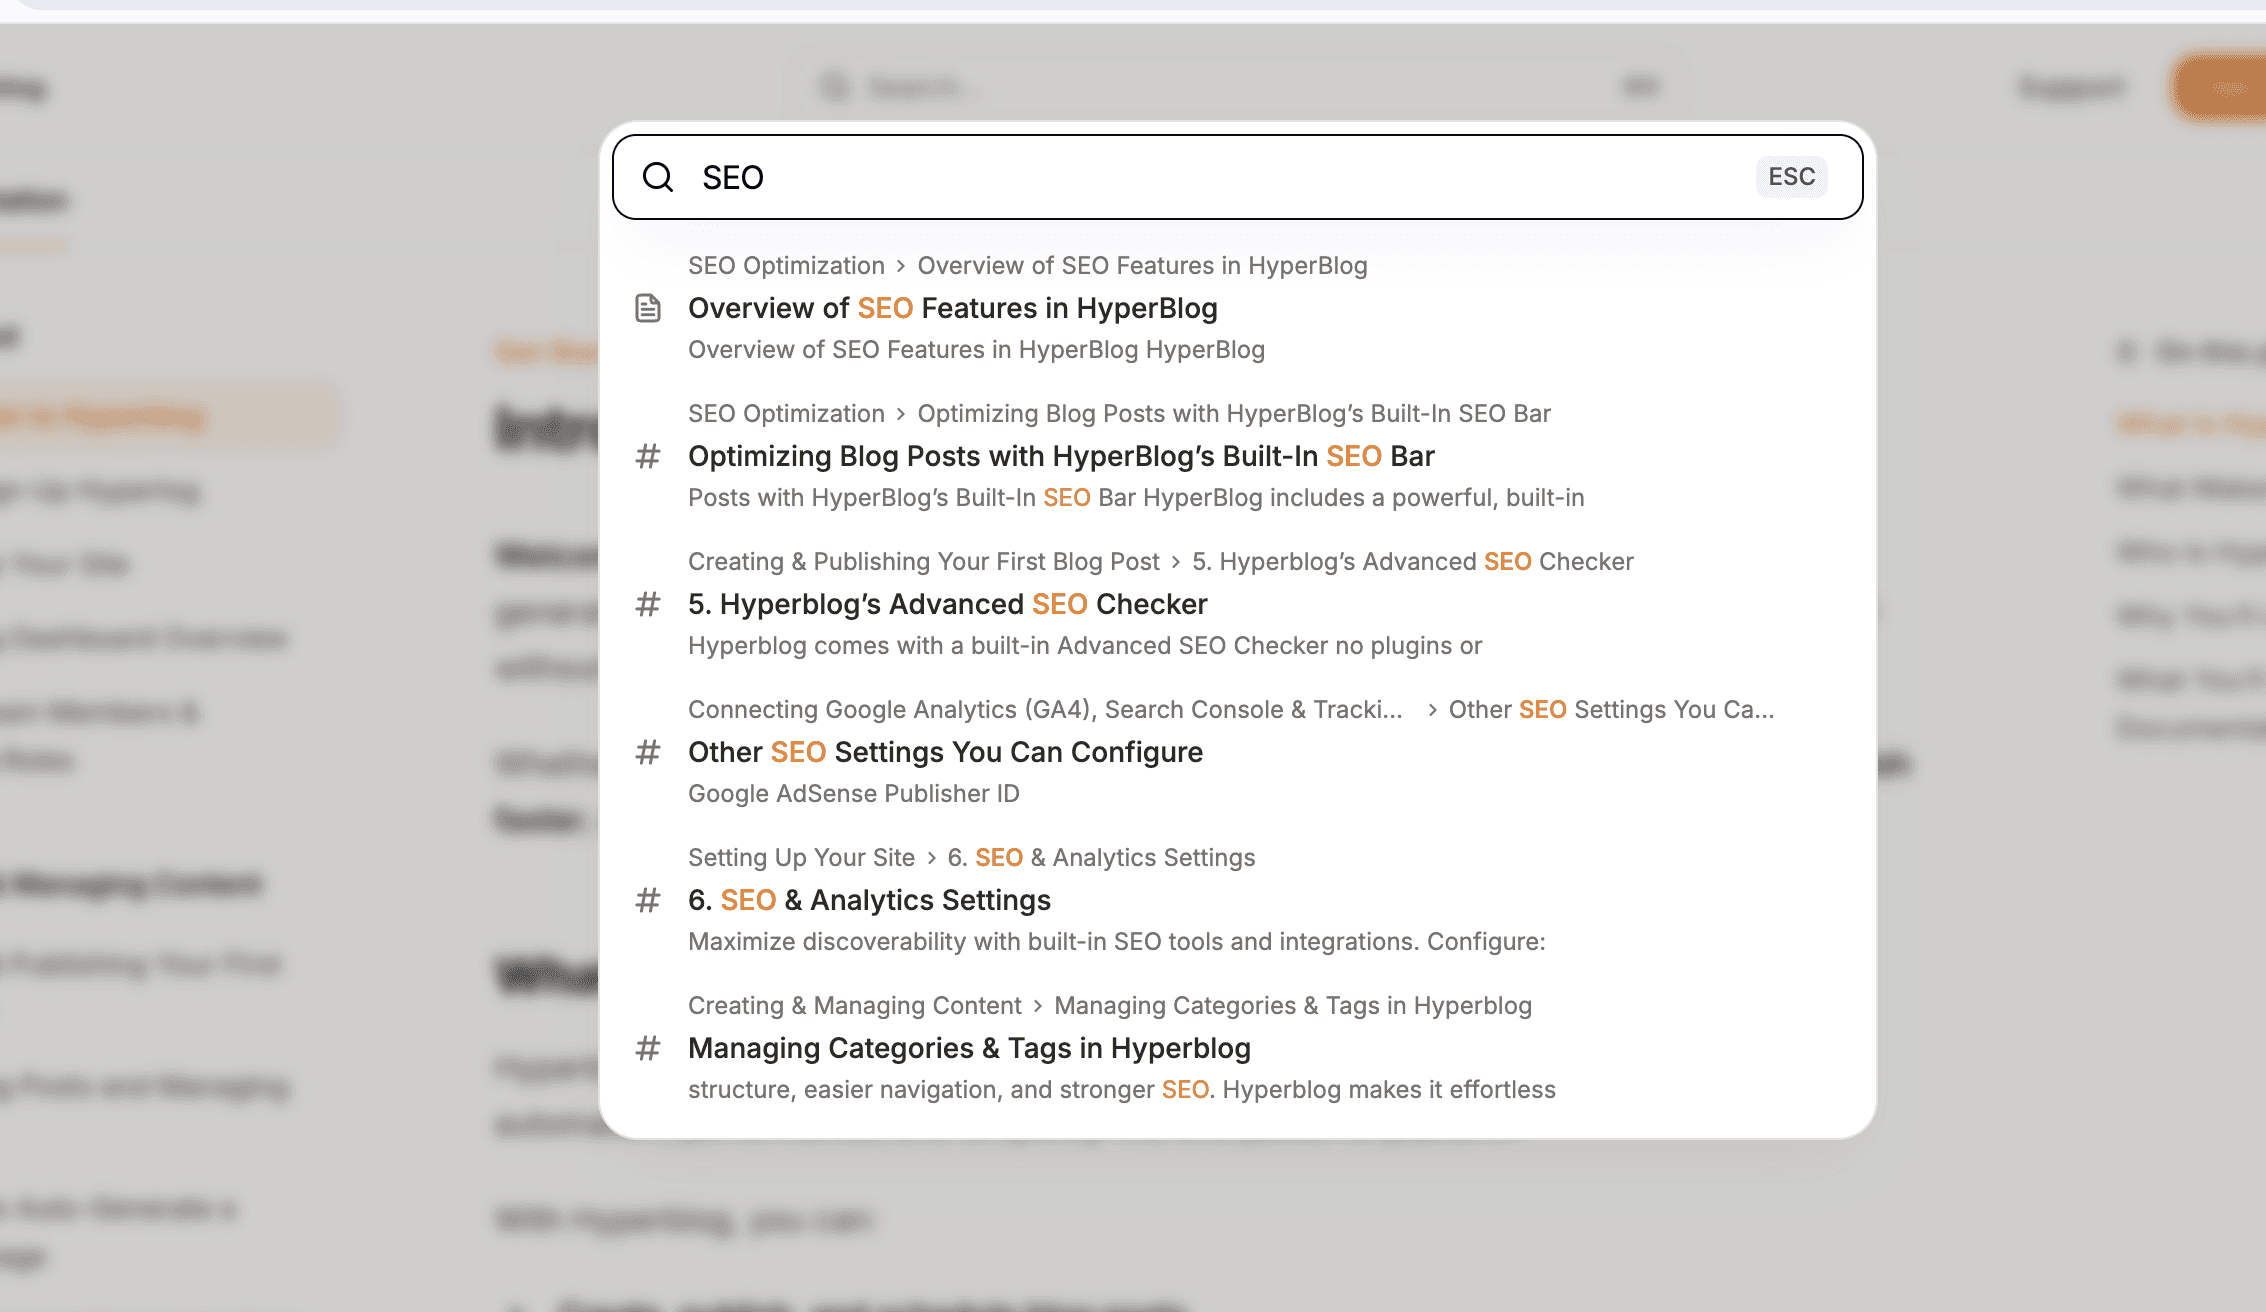Screen dimensions: 2266x1312
Task: Open Optimizing Blog Posts with SEO Bar result
Action: (x=1060, y=456)
